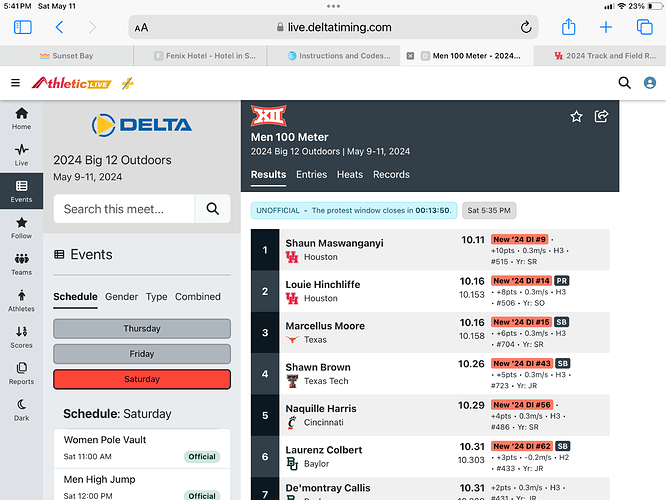The image size is (666, 500).
Task: Select the Heats tab
Action: 350,175
